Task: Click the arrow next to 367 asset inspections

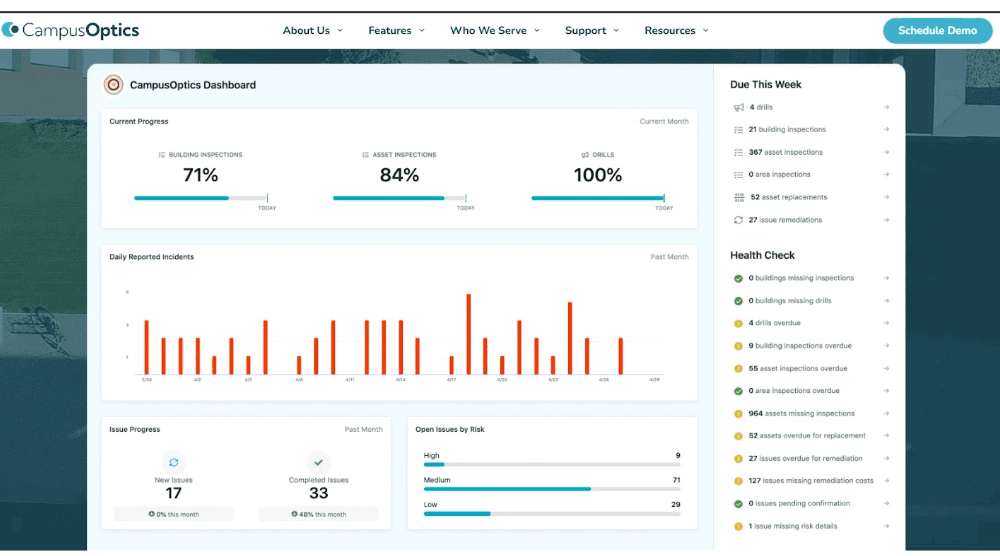Action: pos(886,153)
